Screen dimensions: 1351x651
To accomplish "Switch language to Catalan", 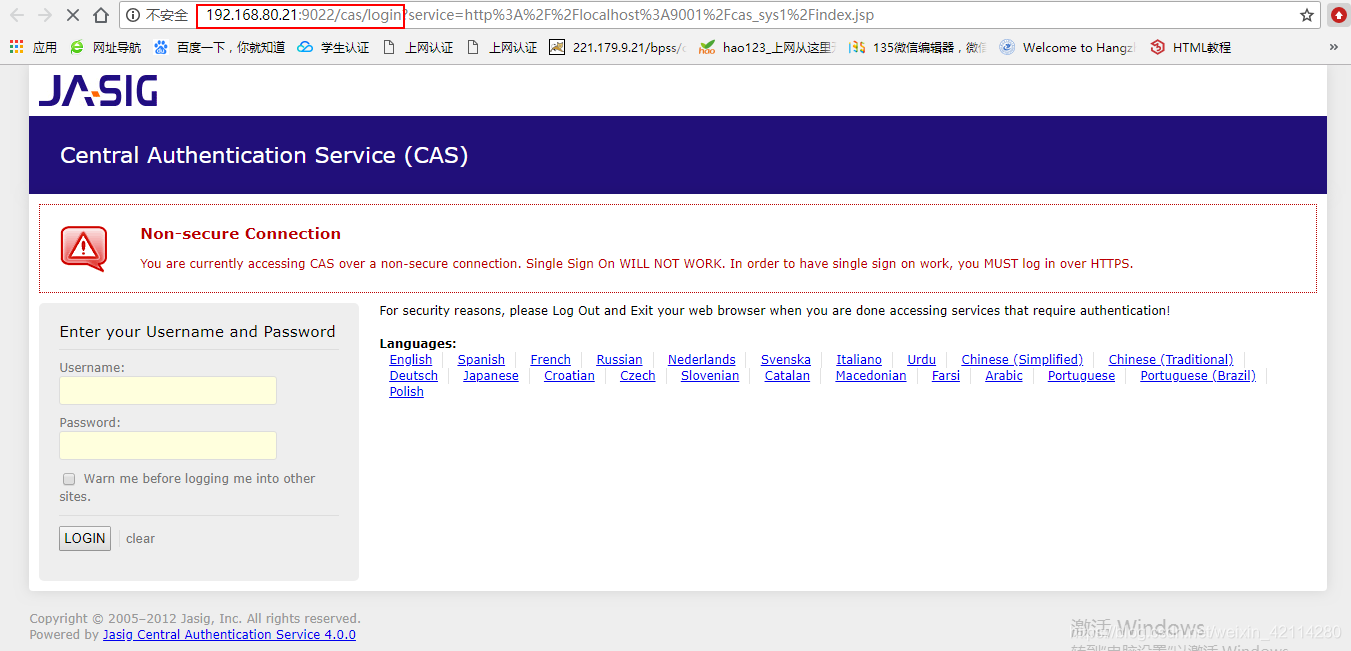I will [787, 376].
